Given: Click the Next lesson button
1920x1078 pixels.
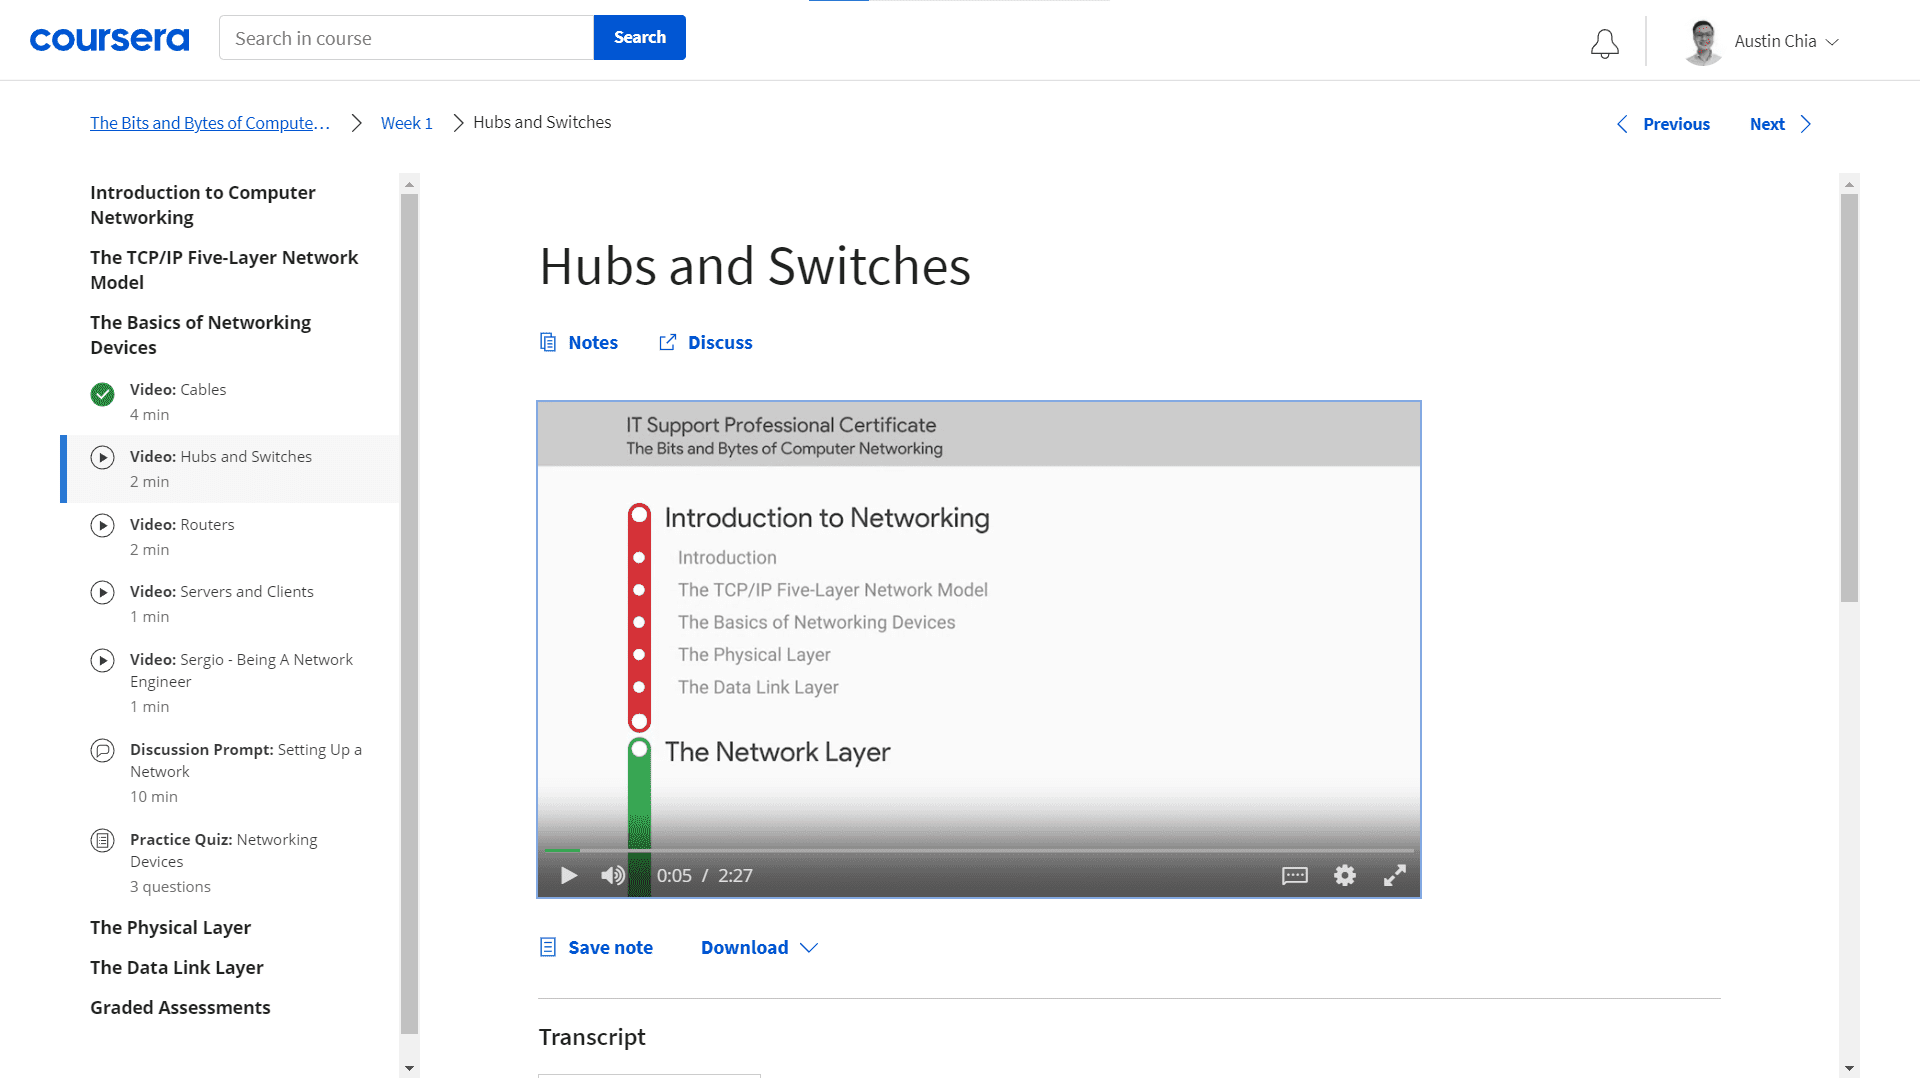Looking at the screenshot, I should pyautogui.click(x=1767, y=123).
